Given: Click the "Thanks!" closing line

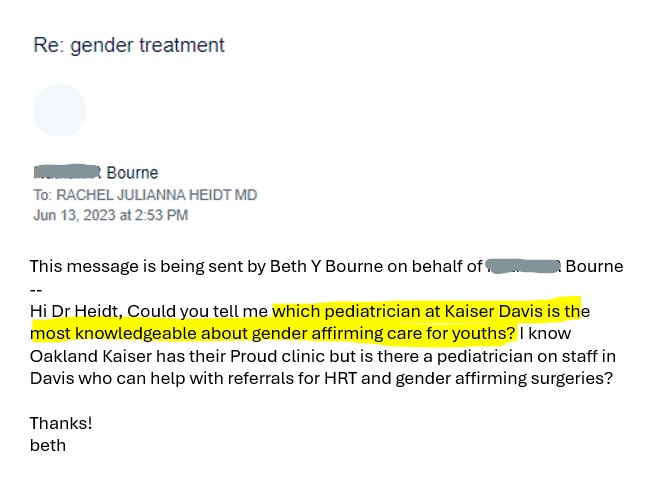Looking at the screenshot, I should [58, 423].
